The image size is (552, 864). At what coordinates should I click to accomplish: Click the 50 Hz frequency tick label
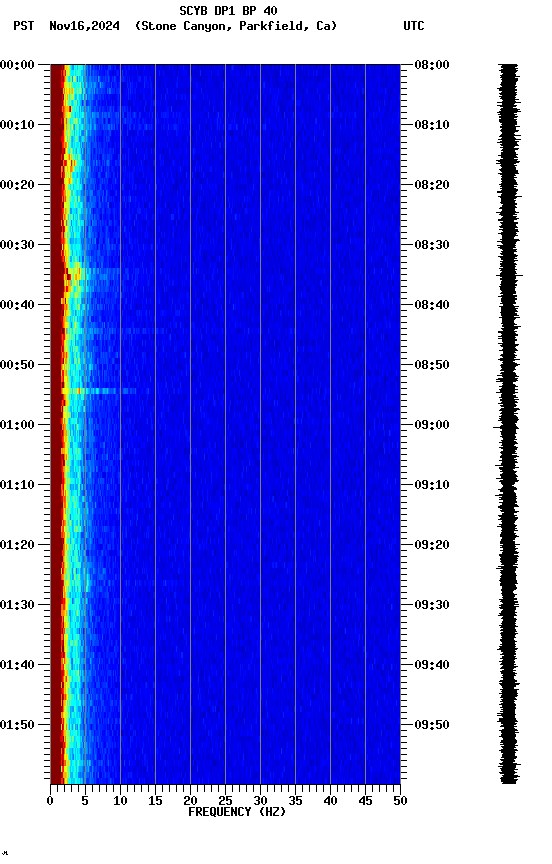pyautogui.click(x=400, y=801)
